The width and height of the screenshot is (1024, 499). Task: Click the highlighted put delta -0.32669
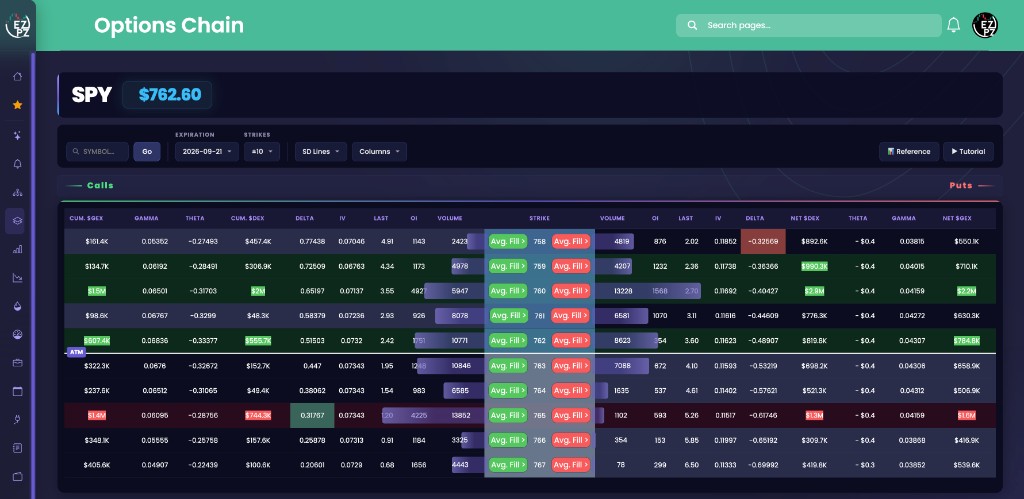[763, 241]
